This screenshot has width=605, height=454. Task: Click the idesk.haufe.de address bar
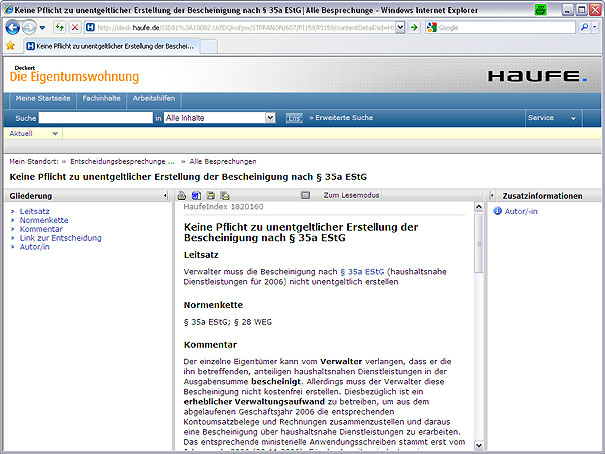(x=245, y=27)
